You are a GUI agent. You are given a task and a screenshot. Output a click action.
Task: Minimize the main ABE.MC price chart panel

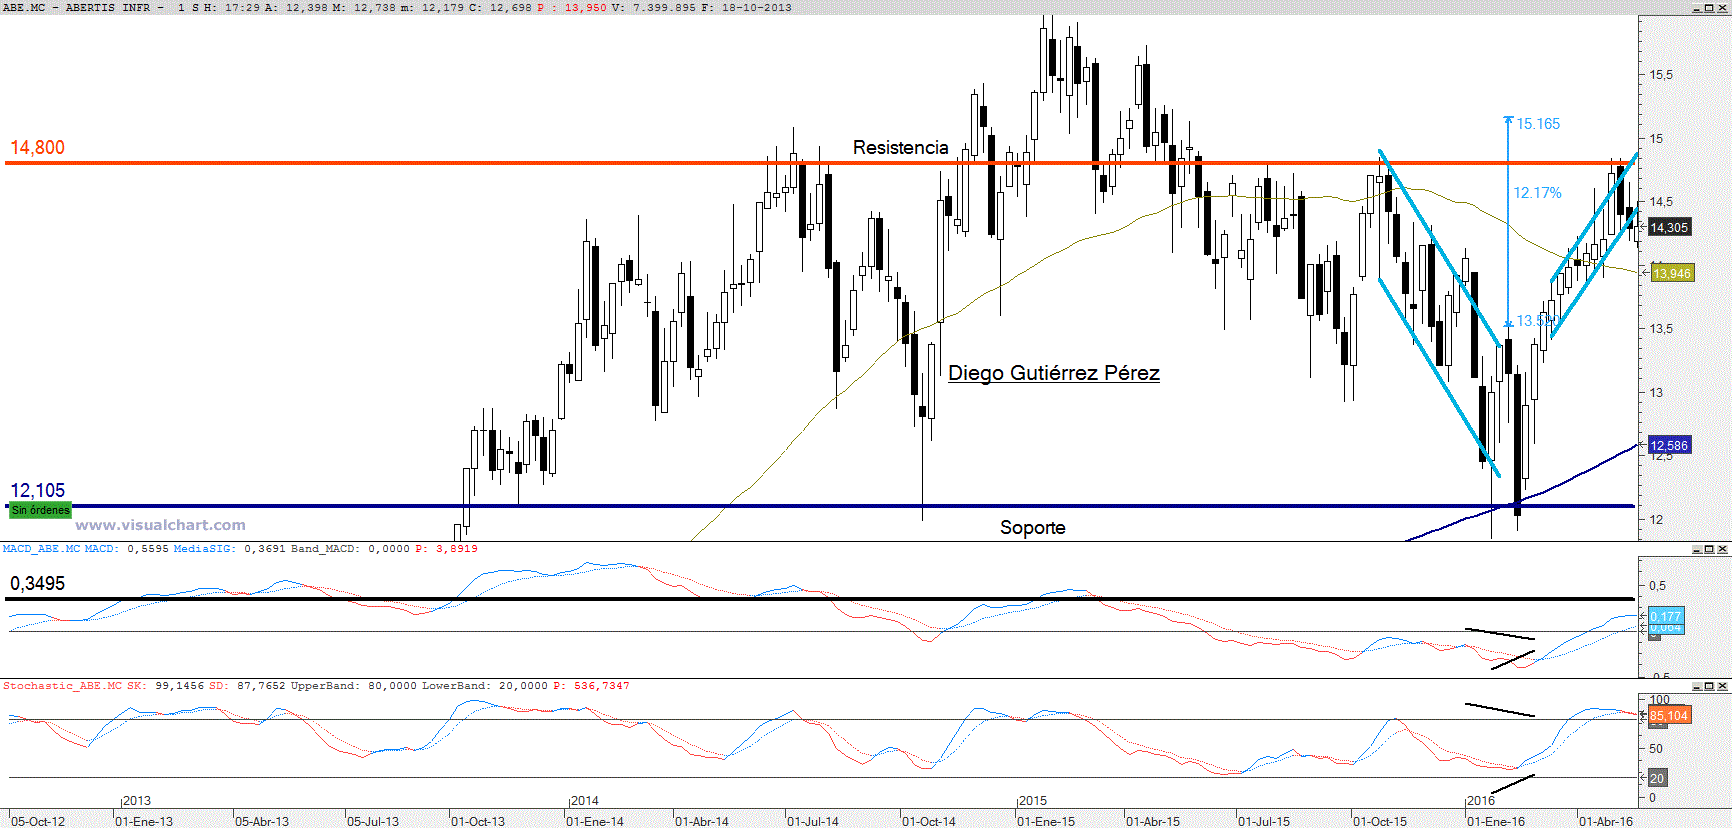click(x=1696, y=8)
